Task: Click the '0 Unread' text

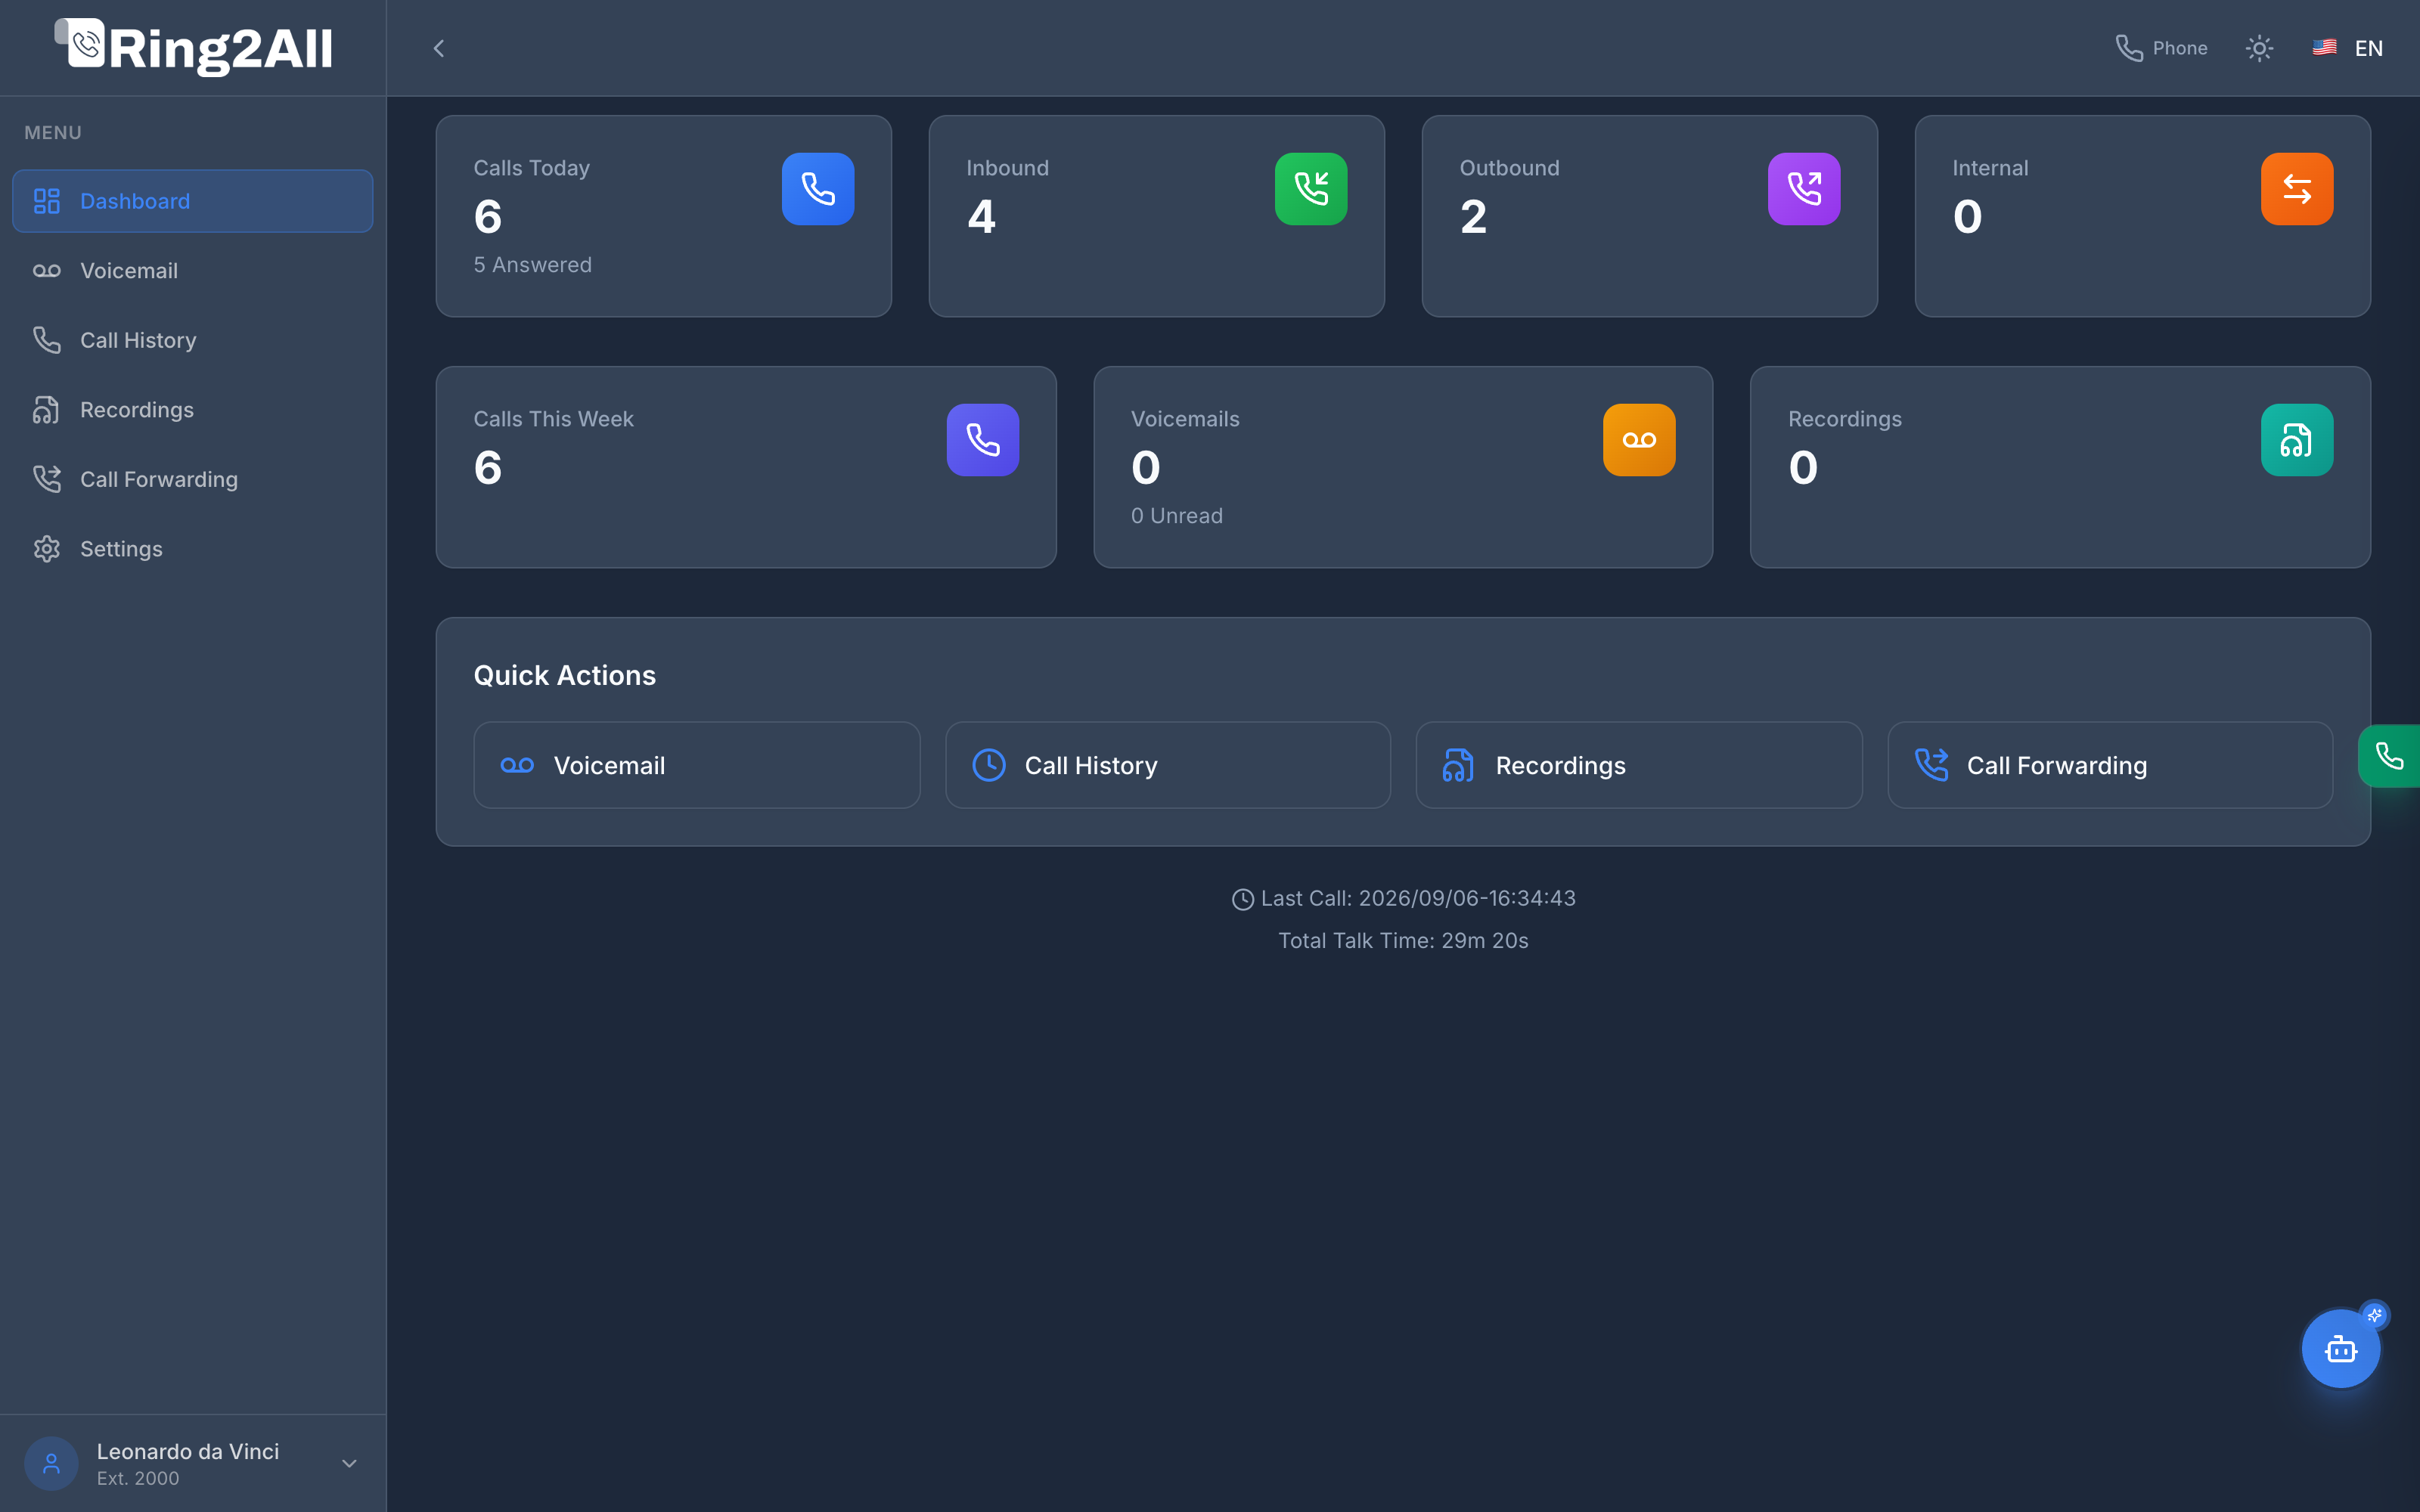Action: click(1177, 516)
